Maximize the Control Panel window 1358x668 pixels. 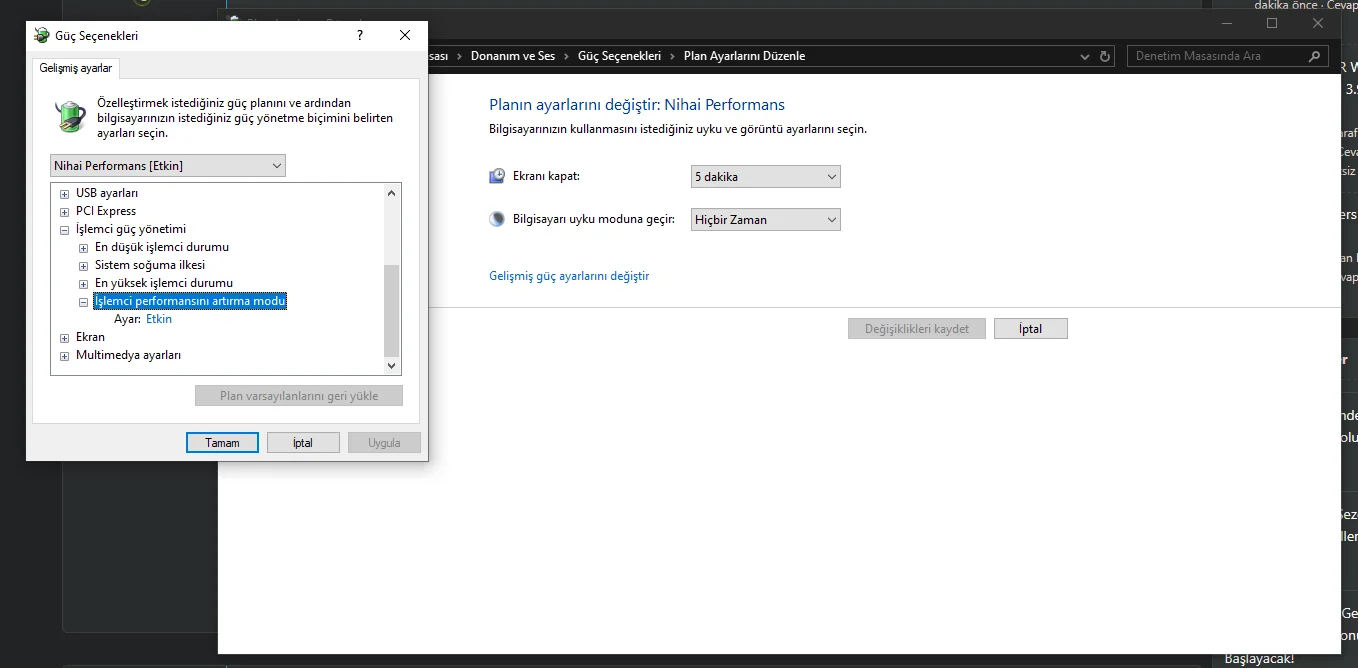(x=1272, y=23)
